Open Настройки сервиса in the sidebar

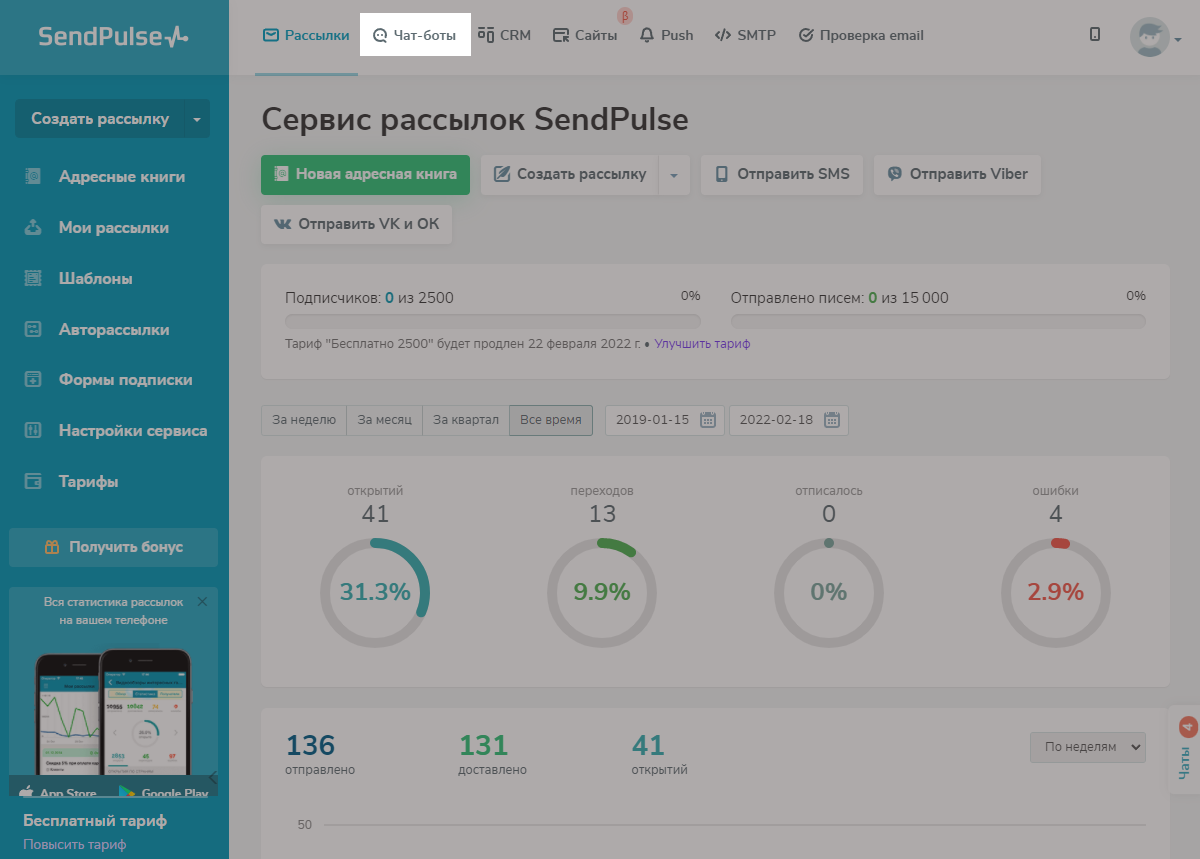click(133, 431)
